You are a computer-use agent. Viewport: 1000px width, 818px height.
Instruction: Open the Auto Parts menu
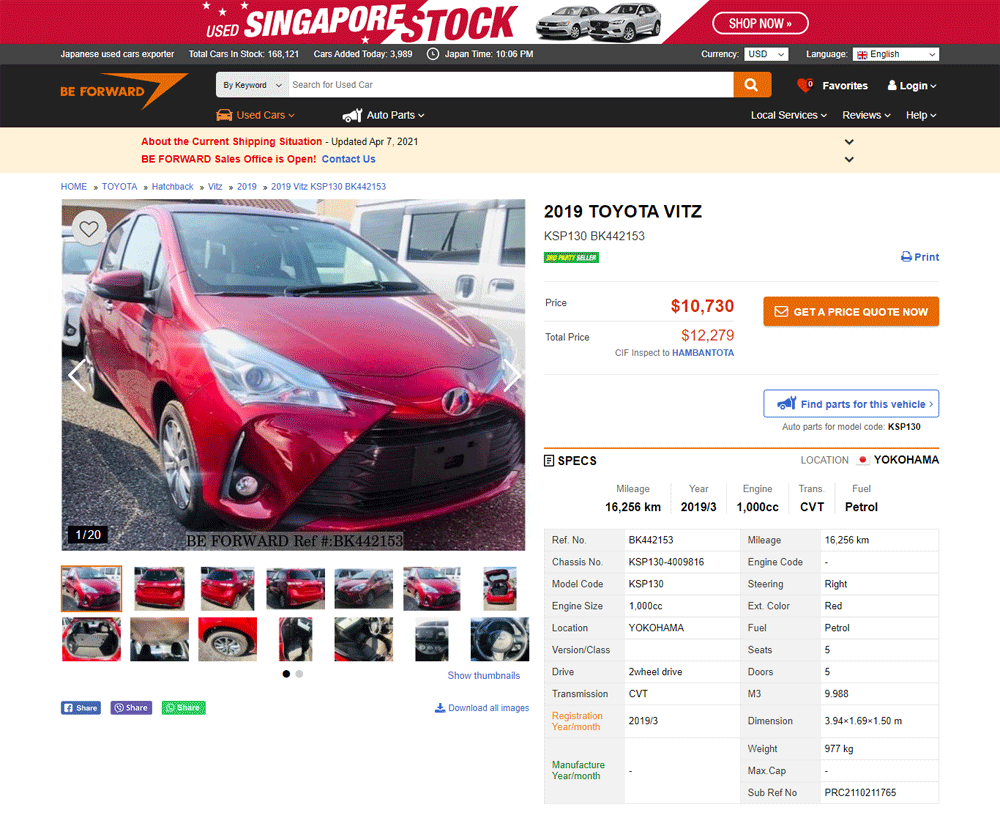click(383, 115)
